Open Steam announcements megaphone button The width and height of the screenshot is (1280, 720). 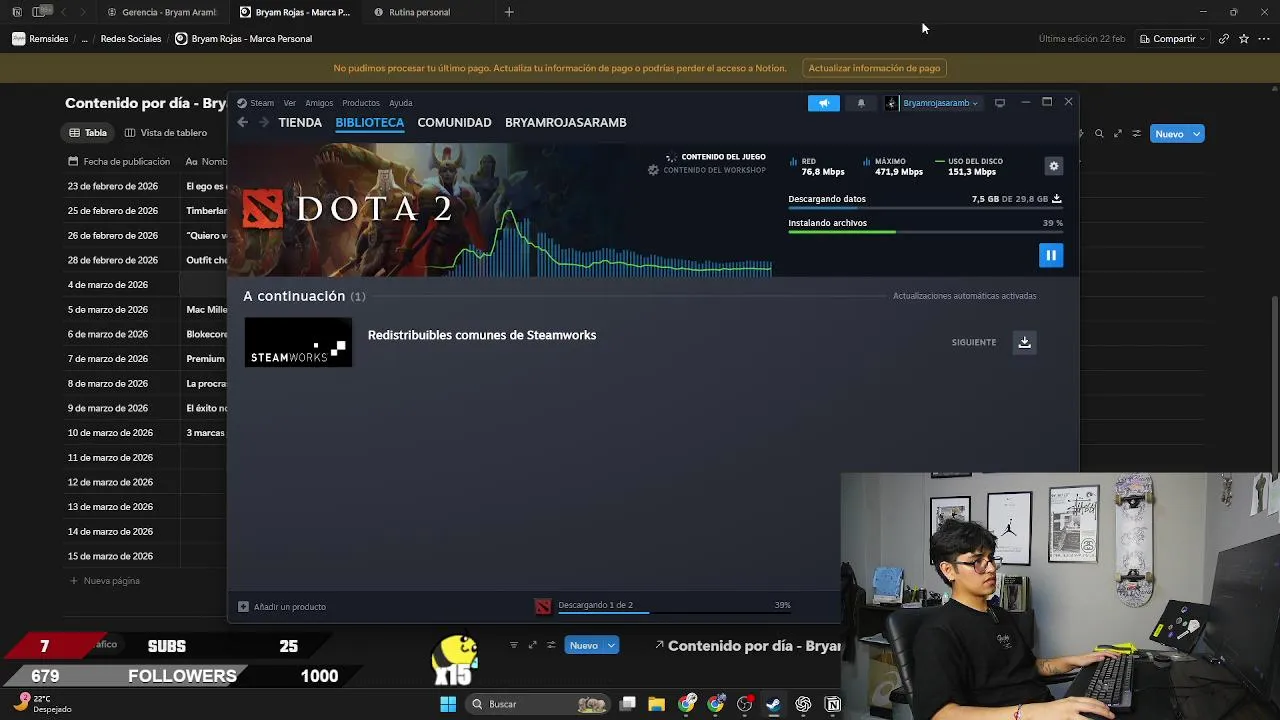click(x=824, y=103)
